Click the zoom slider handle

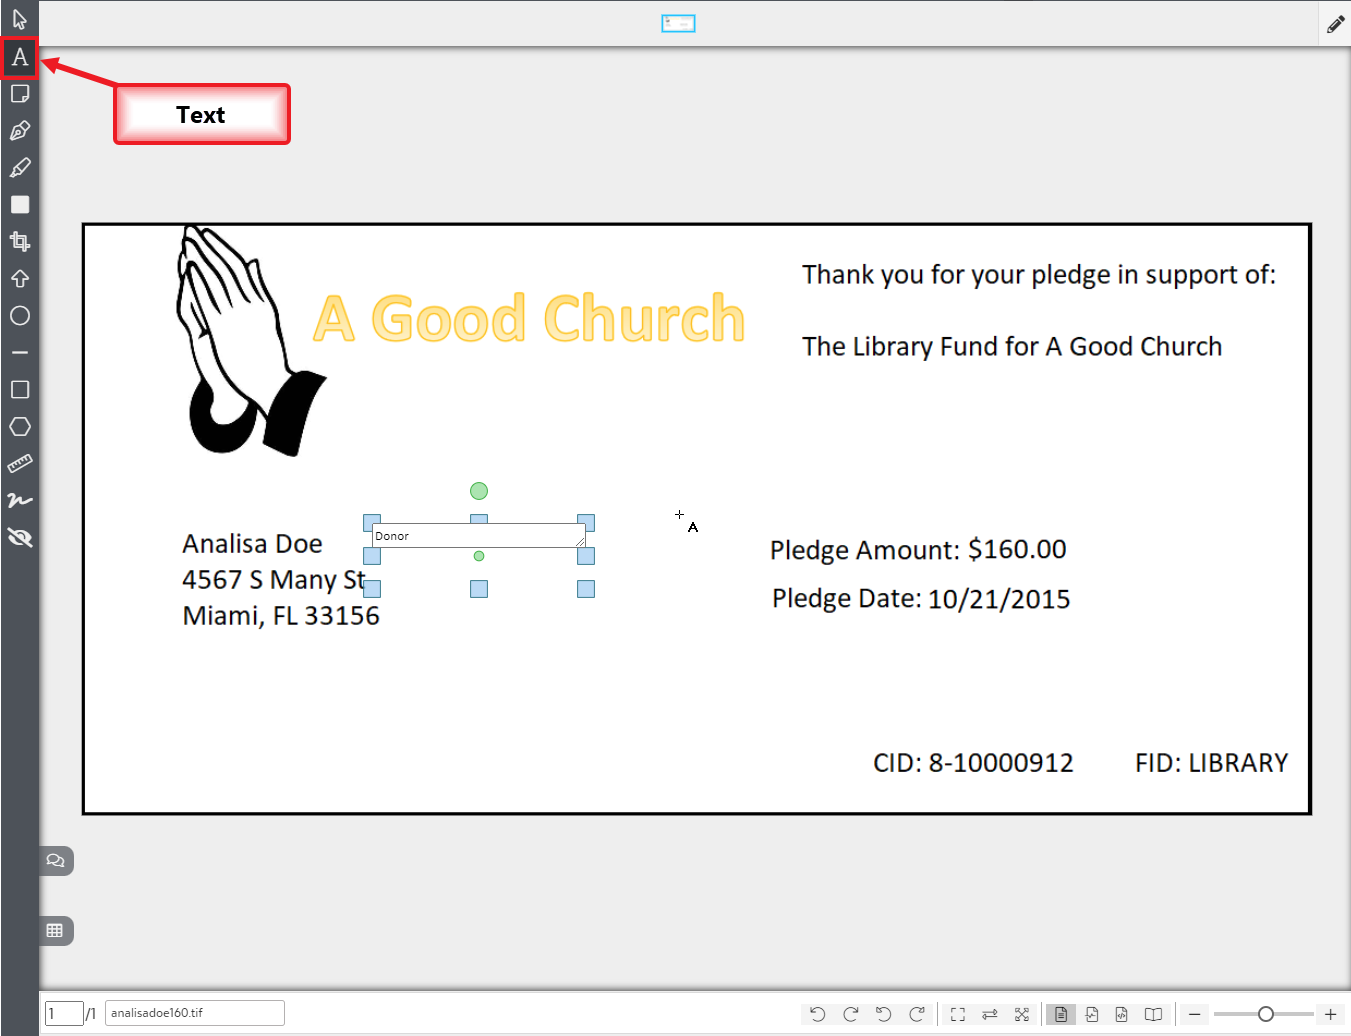[x=1266, y=1014]
